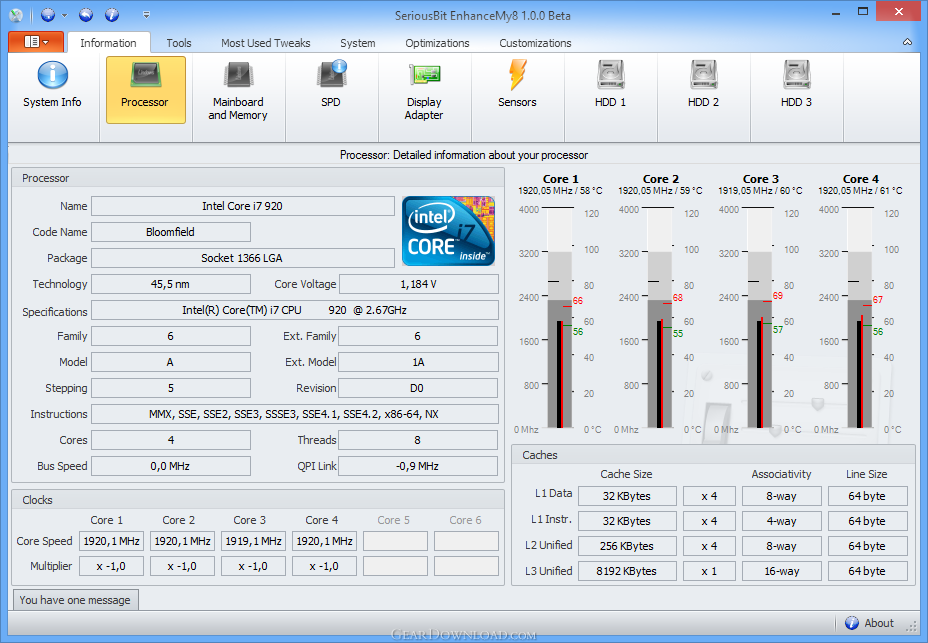Click the globe icon in title bar

48,15
